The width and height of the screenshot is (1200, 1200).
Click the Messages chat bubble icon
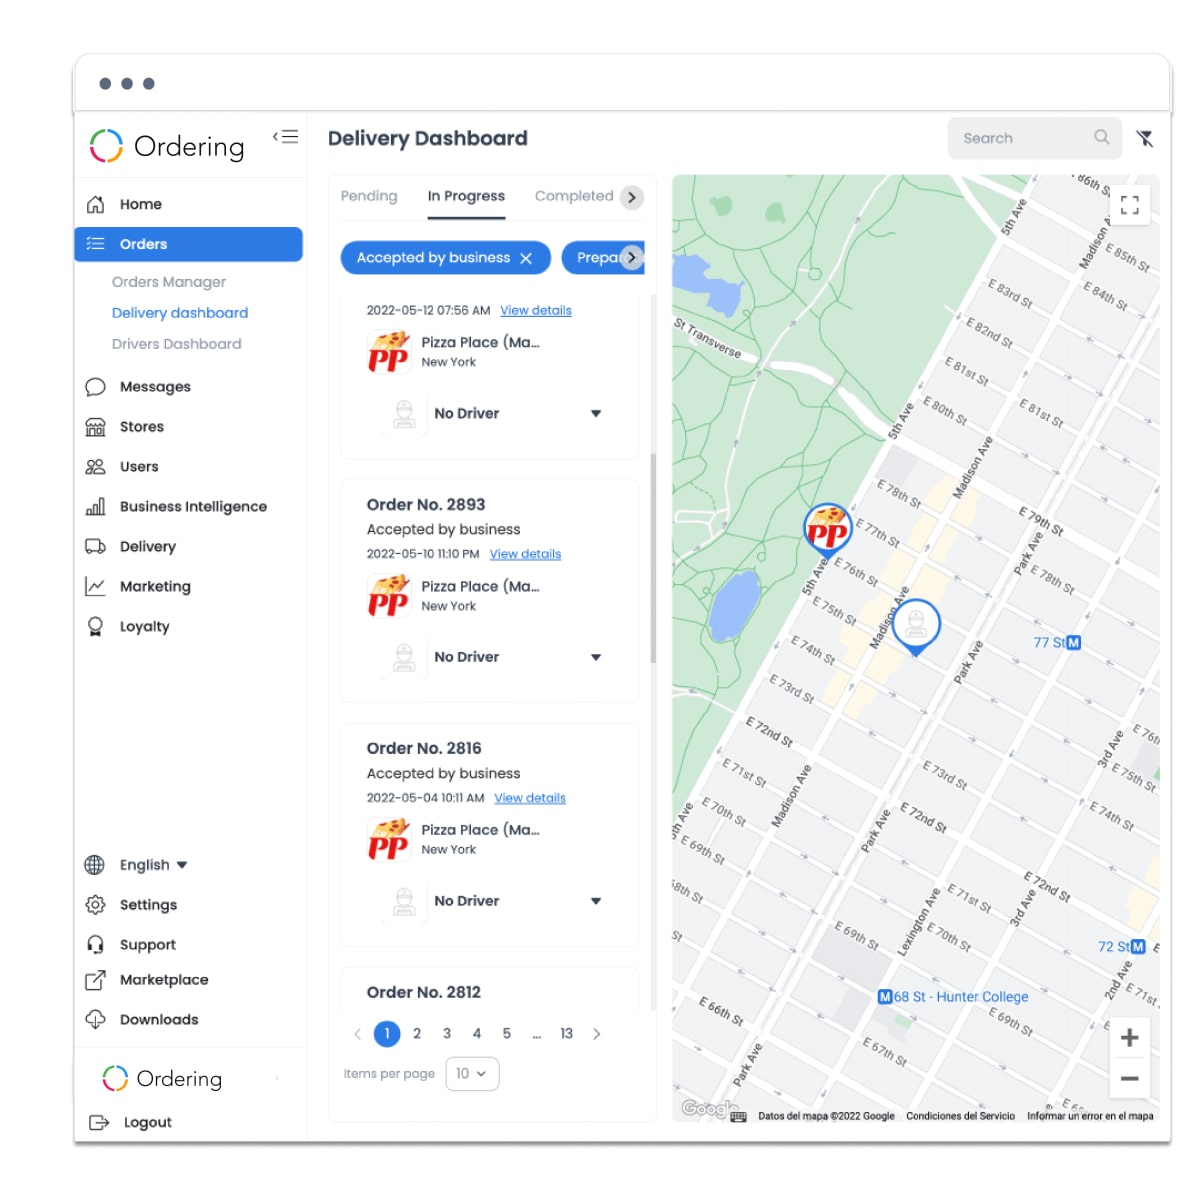click(95, 387)
